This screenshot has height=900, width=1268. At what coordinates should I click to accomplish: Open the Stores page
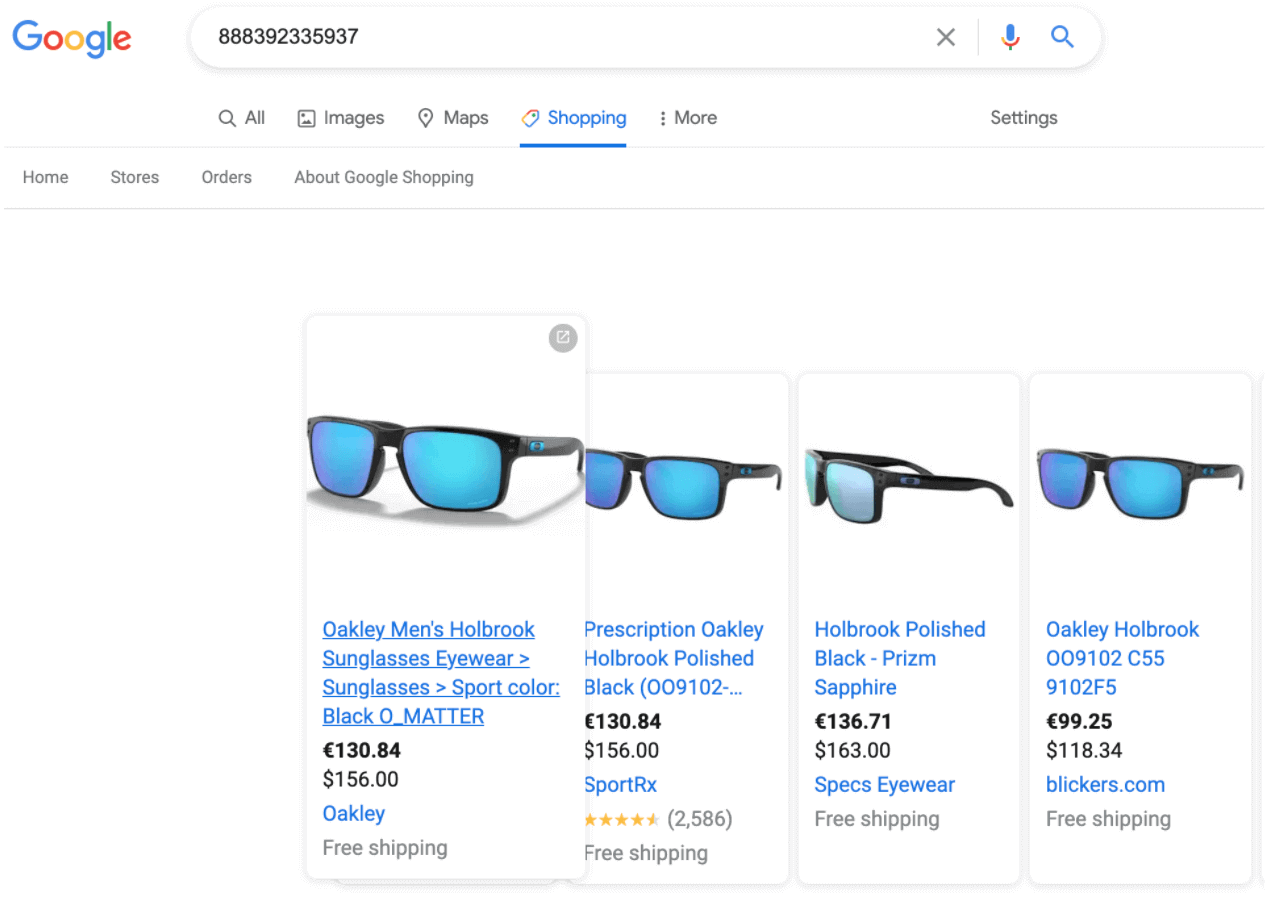pyautogui.click(x=134, y=177)
